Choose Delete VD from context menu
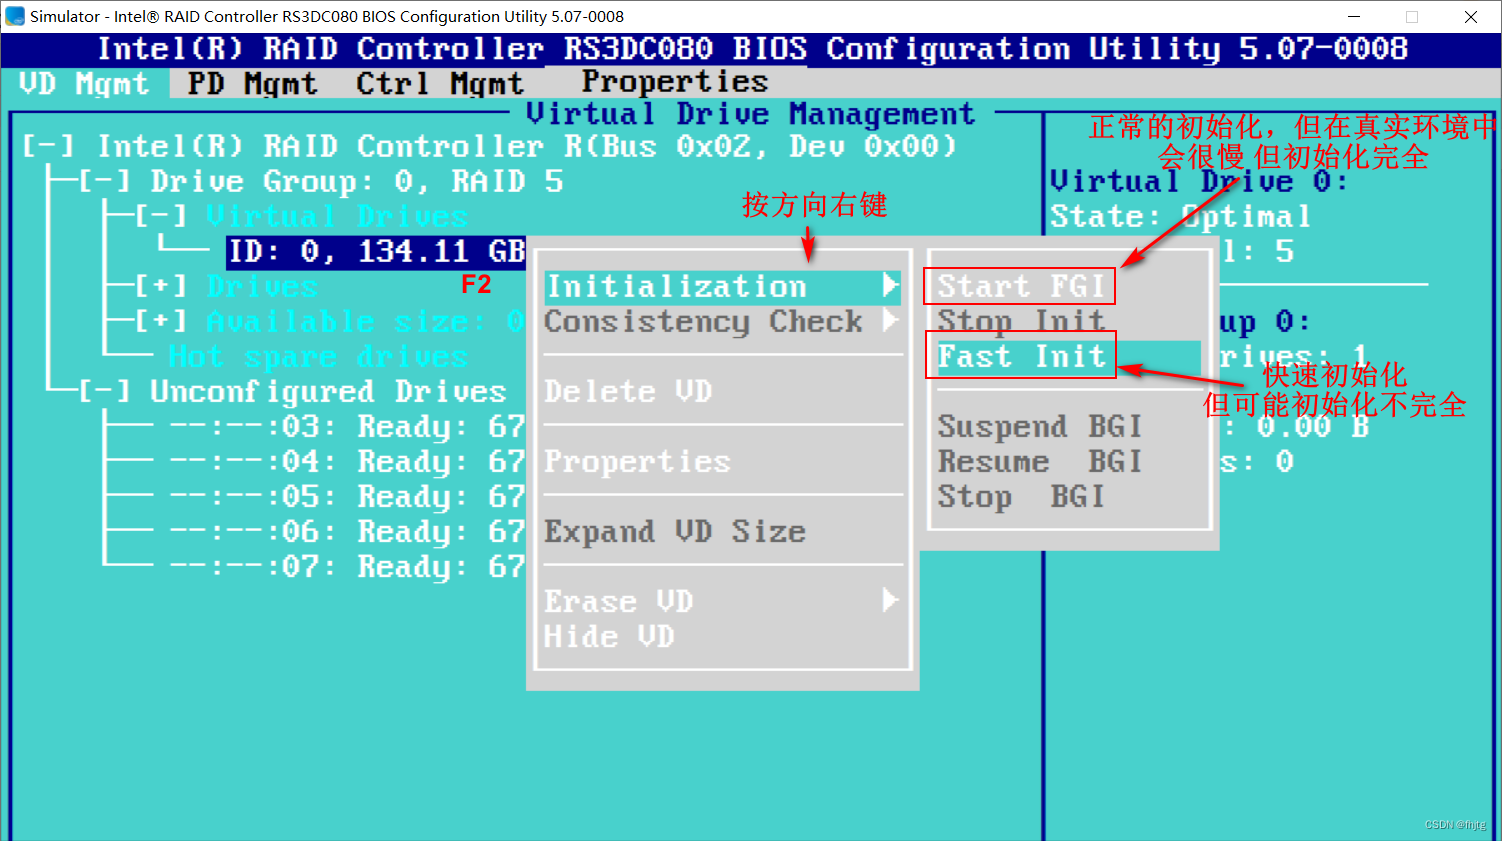The height and width of the screenshot is (841, 1502). coord(628,391)
